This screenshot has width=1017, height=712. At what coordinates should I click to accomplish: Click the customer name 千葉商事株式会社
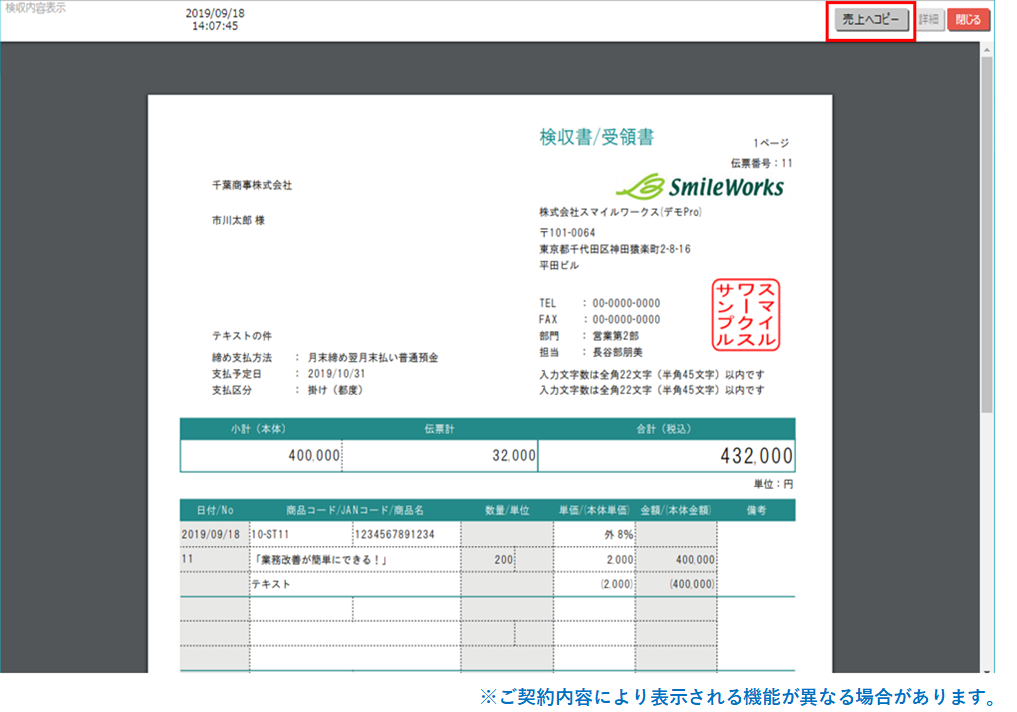tap(252, 185)
